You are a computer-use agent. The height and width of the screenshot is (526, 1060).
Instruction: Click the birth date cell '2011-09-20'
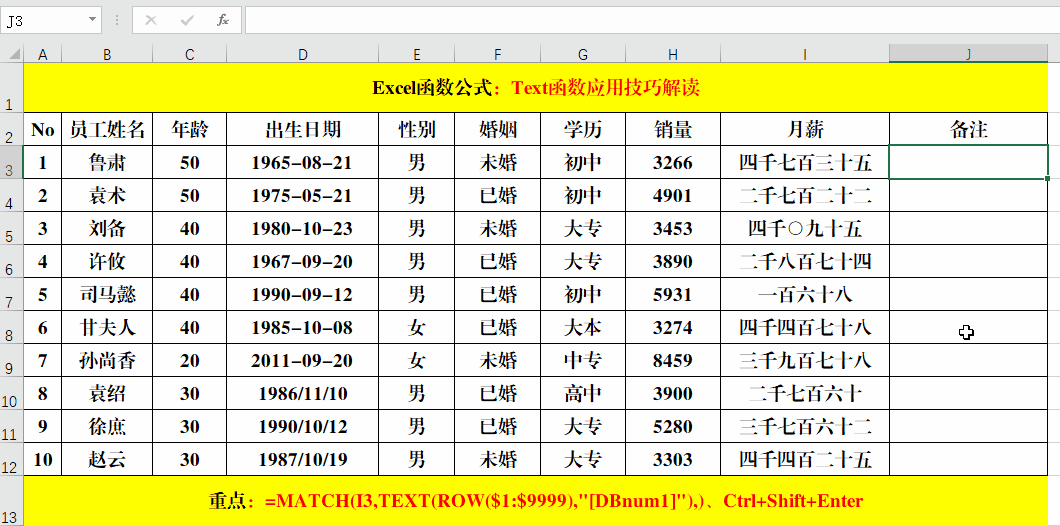click(x=302, y=361)
